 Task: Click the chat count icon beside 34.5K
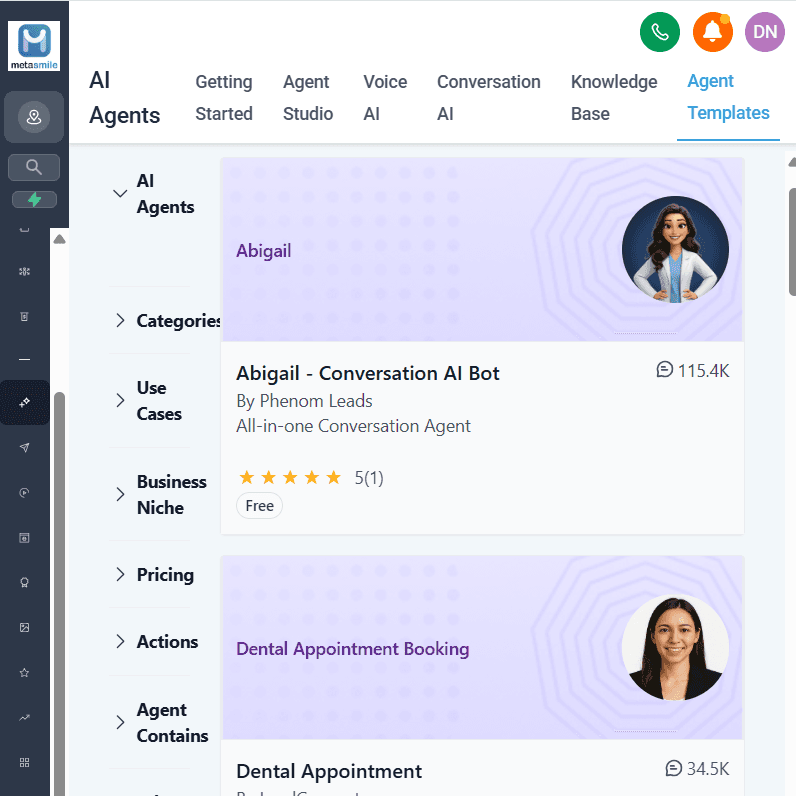[x=674, y=768]
